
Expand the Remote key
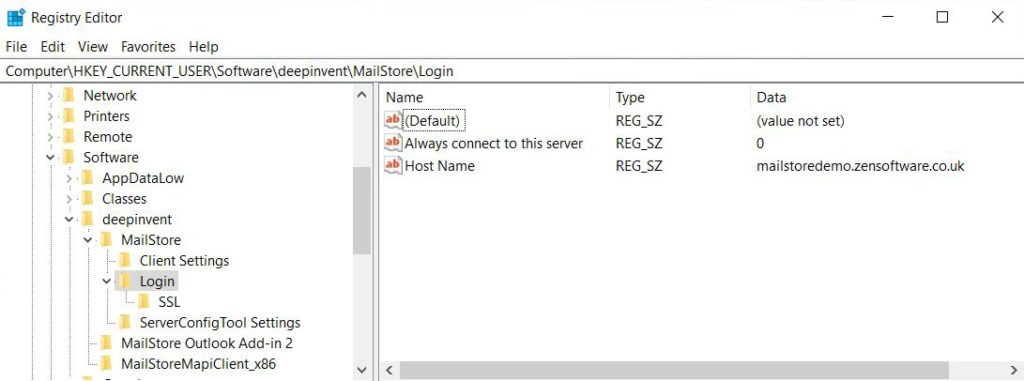(x=50, y=137)
